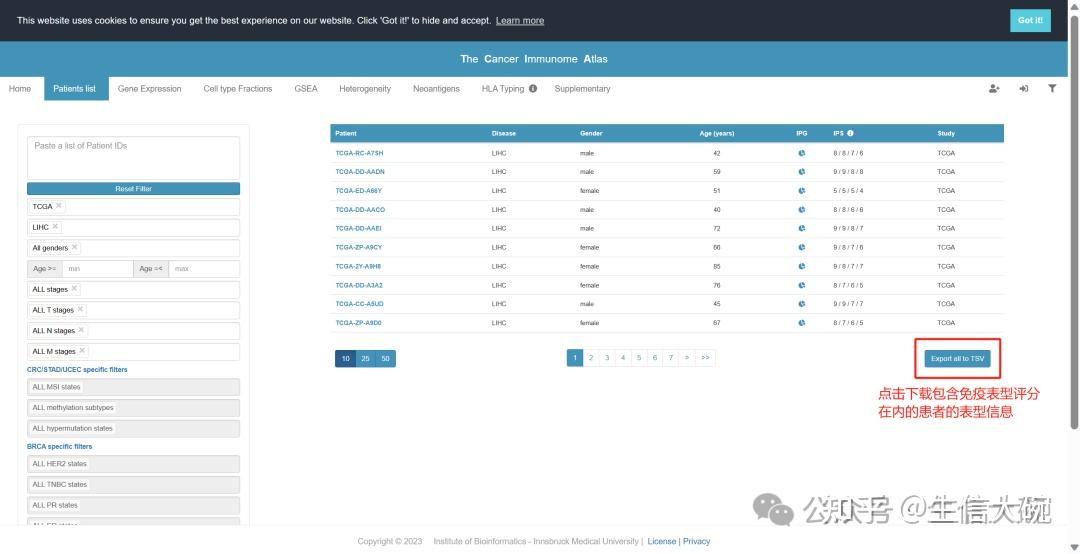Open the ALL N stages select box

coord(134,331)
